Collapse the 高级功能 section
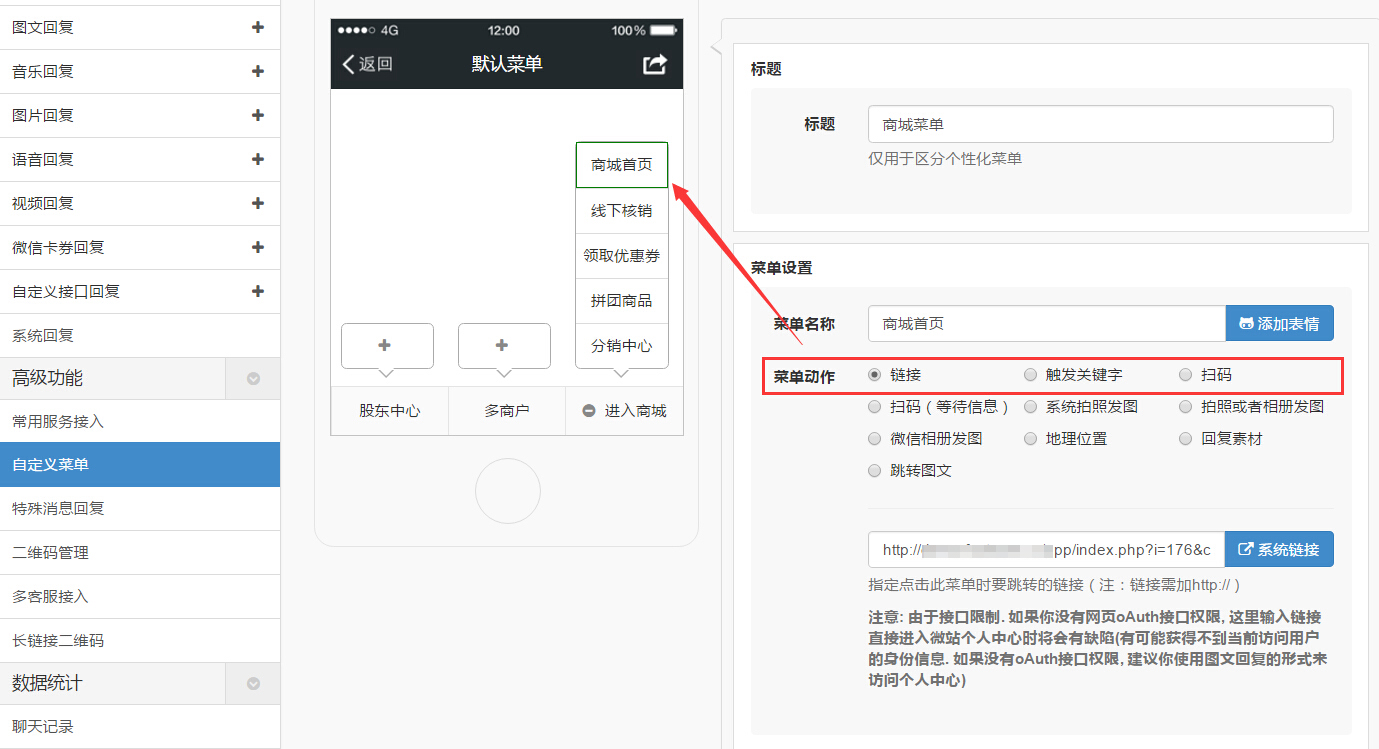 click(x=253, y=379)
